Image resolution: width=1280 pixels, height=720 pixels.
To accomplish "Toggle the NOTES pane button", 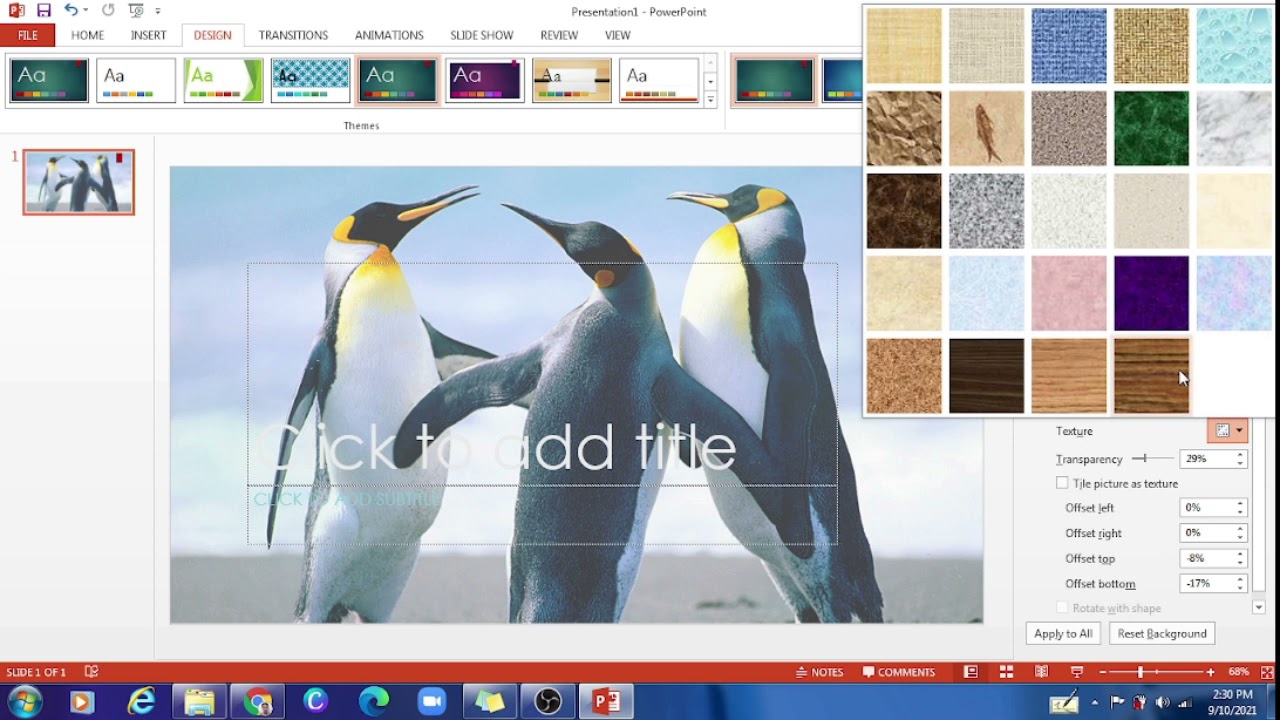I will 819,672.
